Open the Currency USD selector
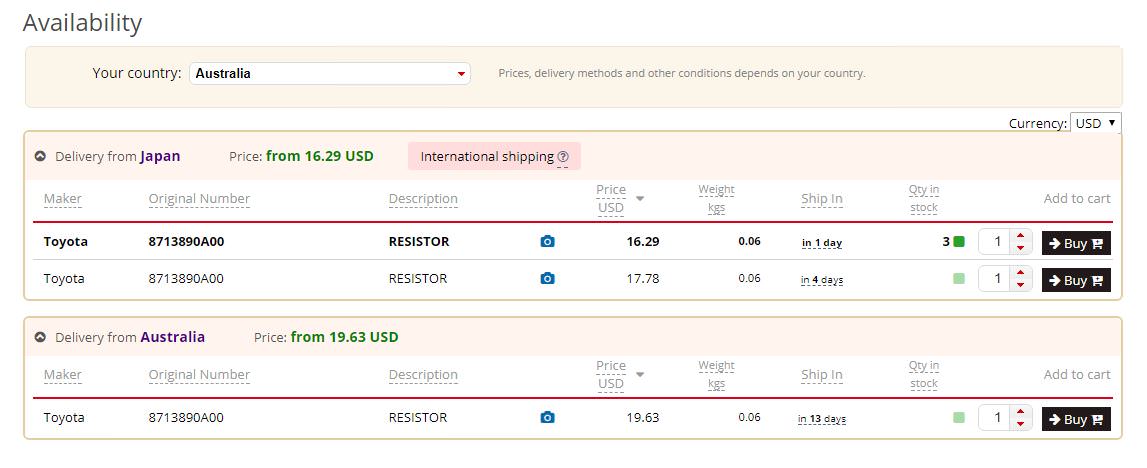Viewport: 1147px width, 468px height. click(x=1096, y=123)
